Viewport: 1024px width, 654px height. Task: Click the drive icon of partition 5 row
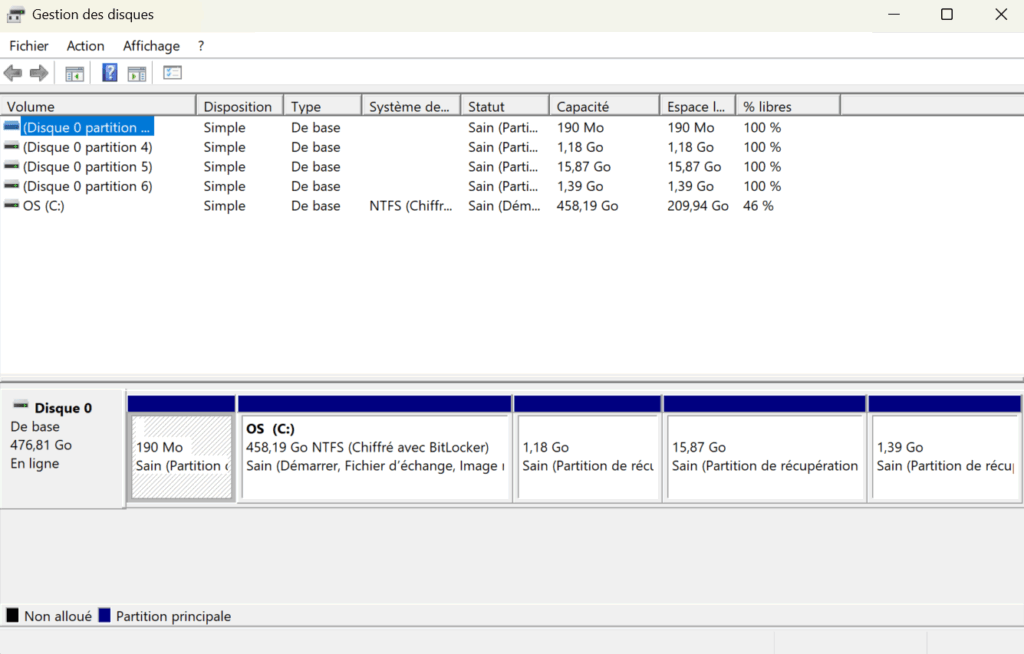12,166
